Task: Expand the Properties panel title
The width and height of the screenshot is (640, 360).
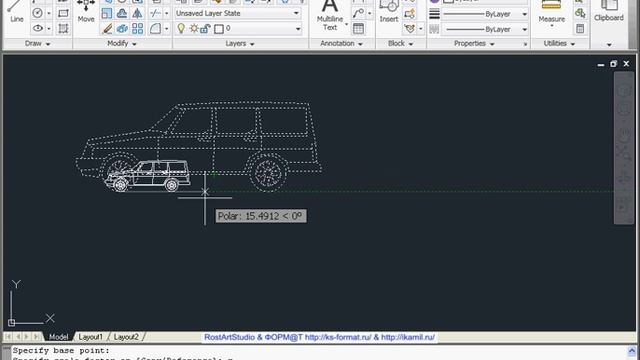Action: click(x=474, y=43)
